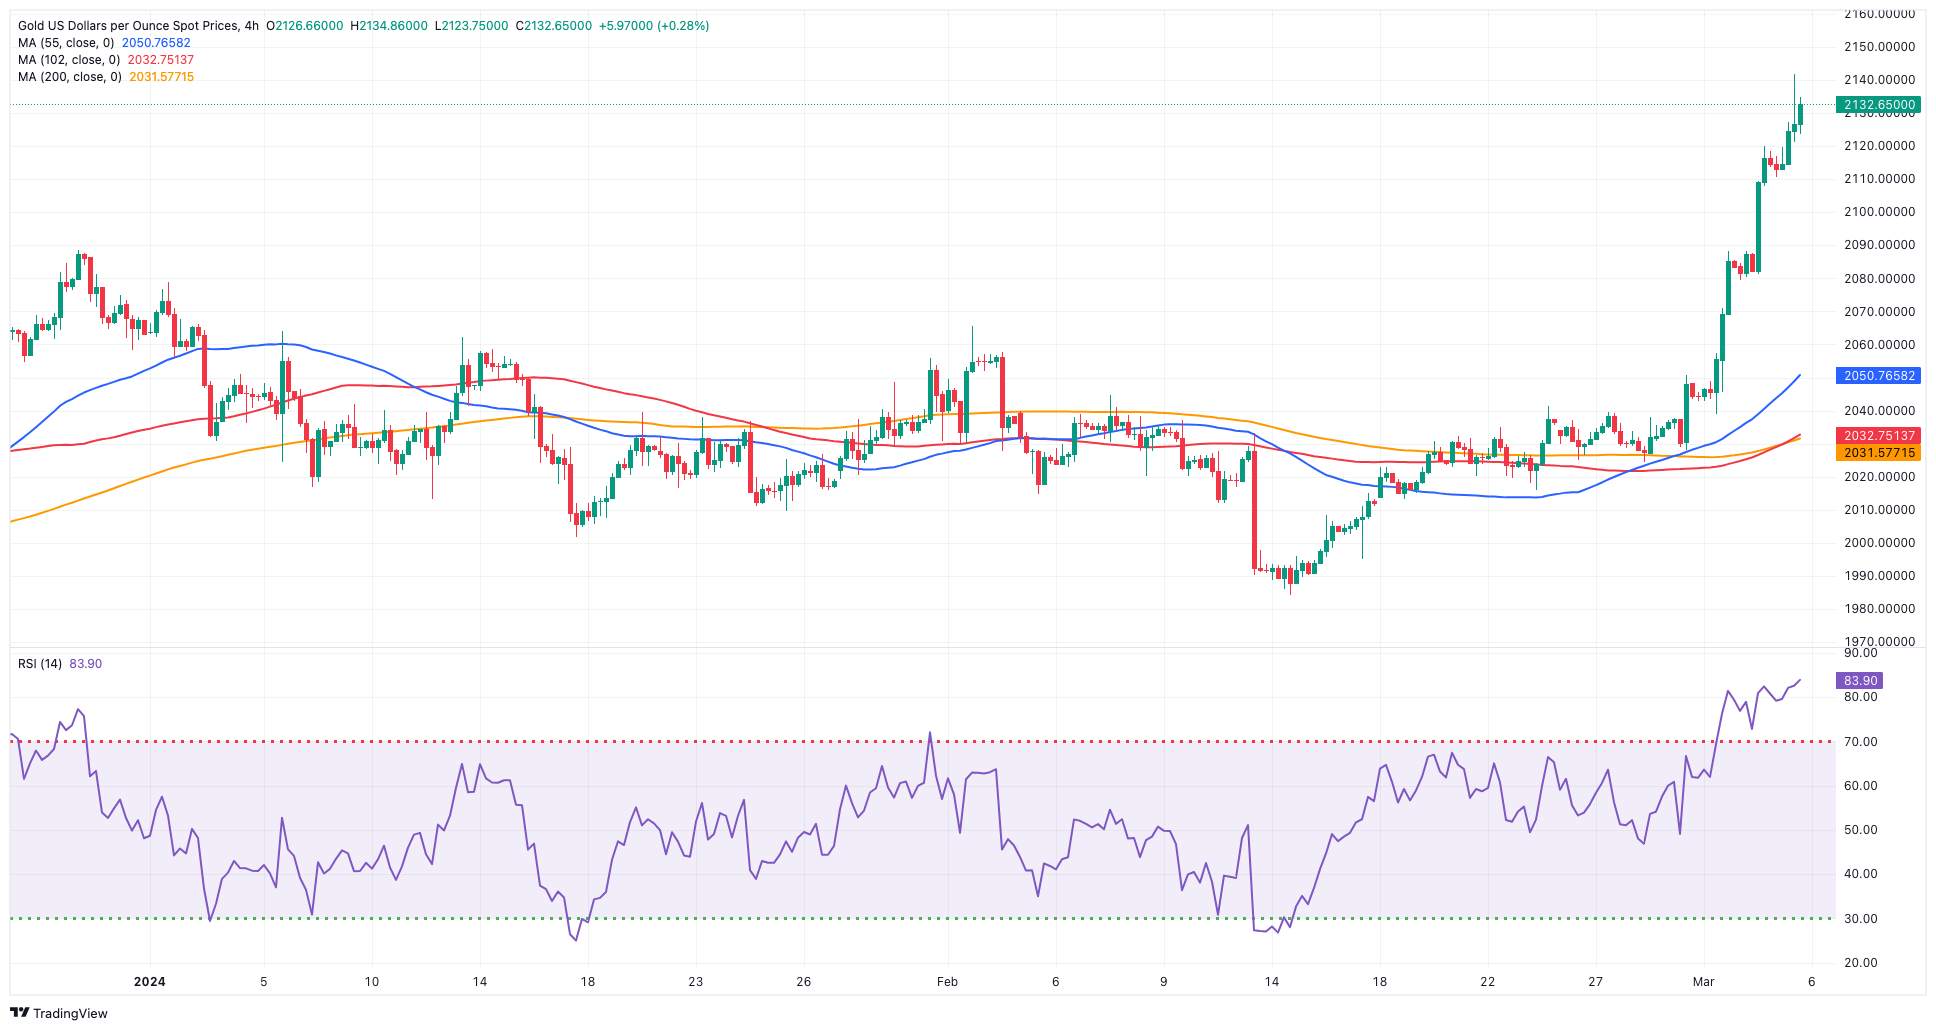
Task: Click the close value C2132.65000 in header
Action: point(553,26)
